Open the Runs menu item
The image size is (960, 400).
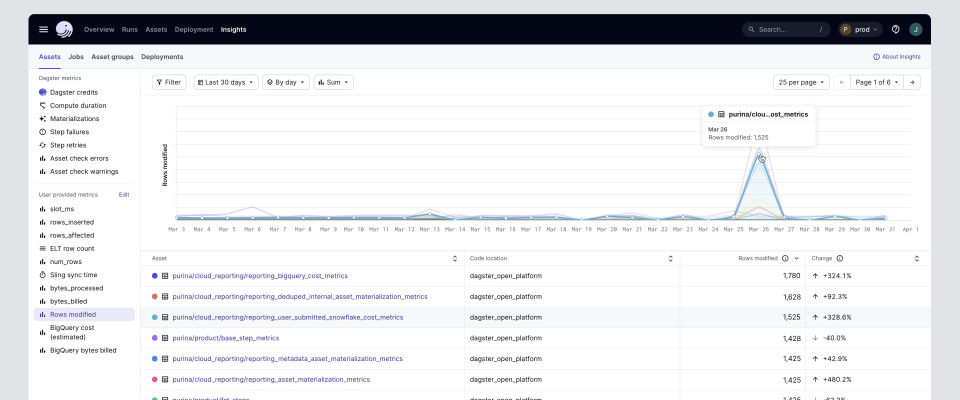(x=130, y=29)
